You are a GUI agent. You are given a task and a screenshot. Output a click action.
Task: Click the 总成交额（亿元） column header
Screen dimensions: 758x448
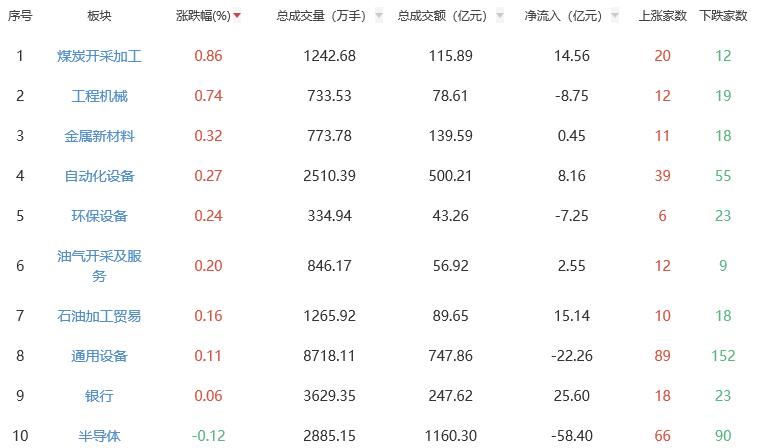pyautogui.click(x=442, y=16)
